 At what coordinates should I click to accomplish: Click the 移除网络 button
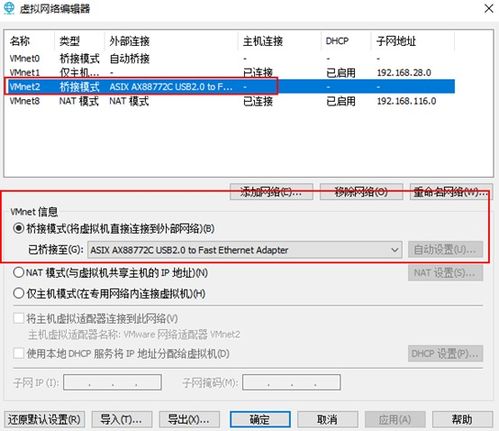[361, 192]
